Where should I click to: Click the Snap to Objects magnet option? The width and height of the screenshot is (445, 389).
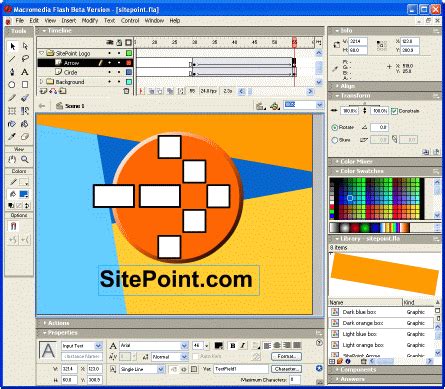(x=13, y=227)
